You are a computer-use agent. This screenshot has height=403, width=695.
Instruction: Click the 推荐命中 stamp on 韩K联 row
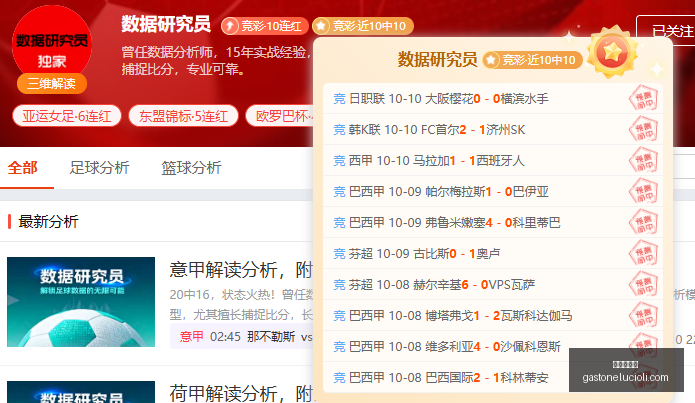pos(644,129)
